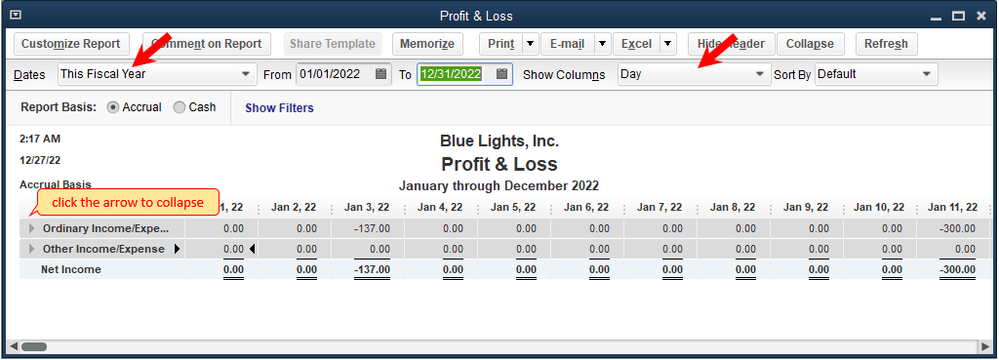Click the Collapse button
The width and height of the screenshot is (999, 360).
pyautogui.click(x=810, y=44)
